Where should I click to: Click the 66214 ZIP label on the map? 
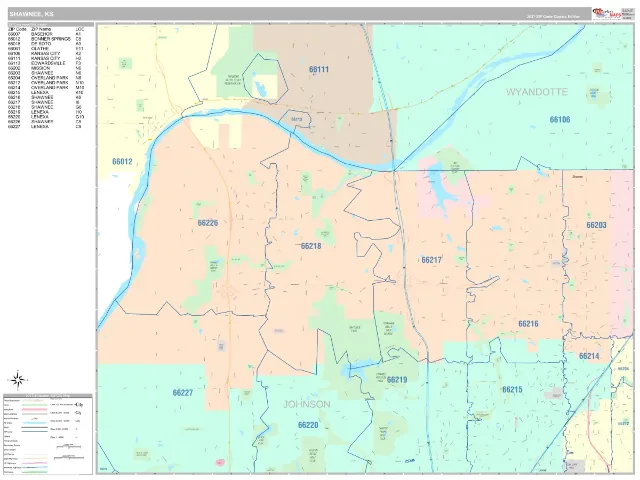(589, 356)
